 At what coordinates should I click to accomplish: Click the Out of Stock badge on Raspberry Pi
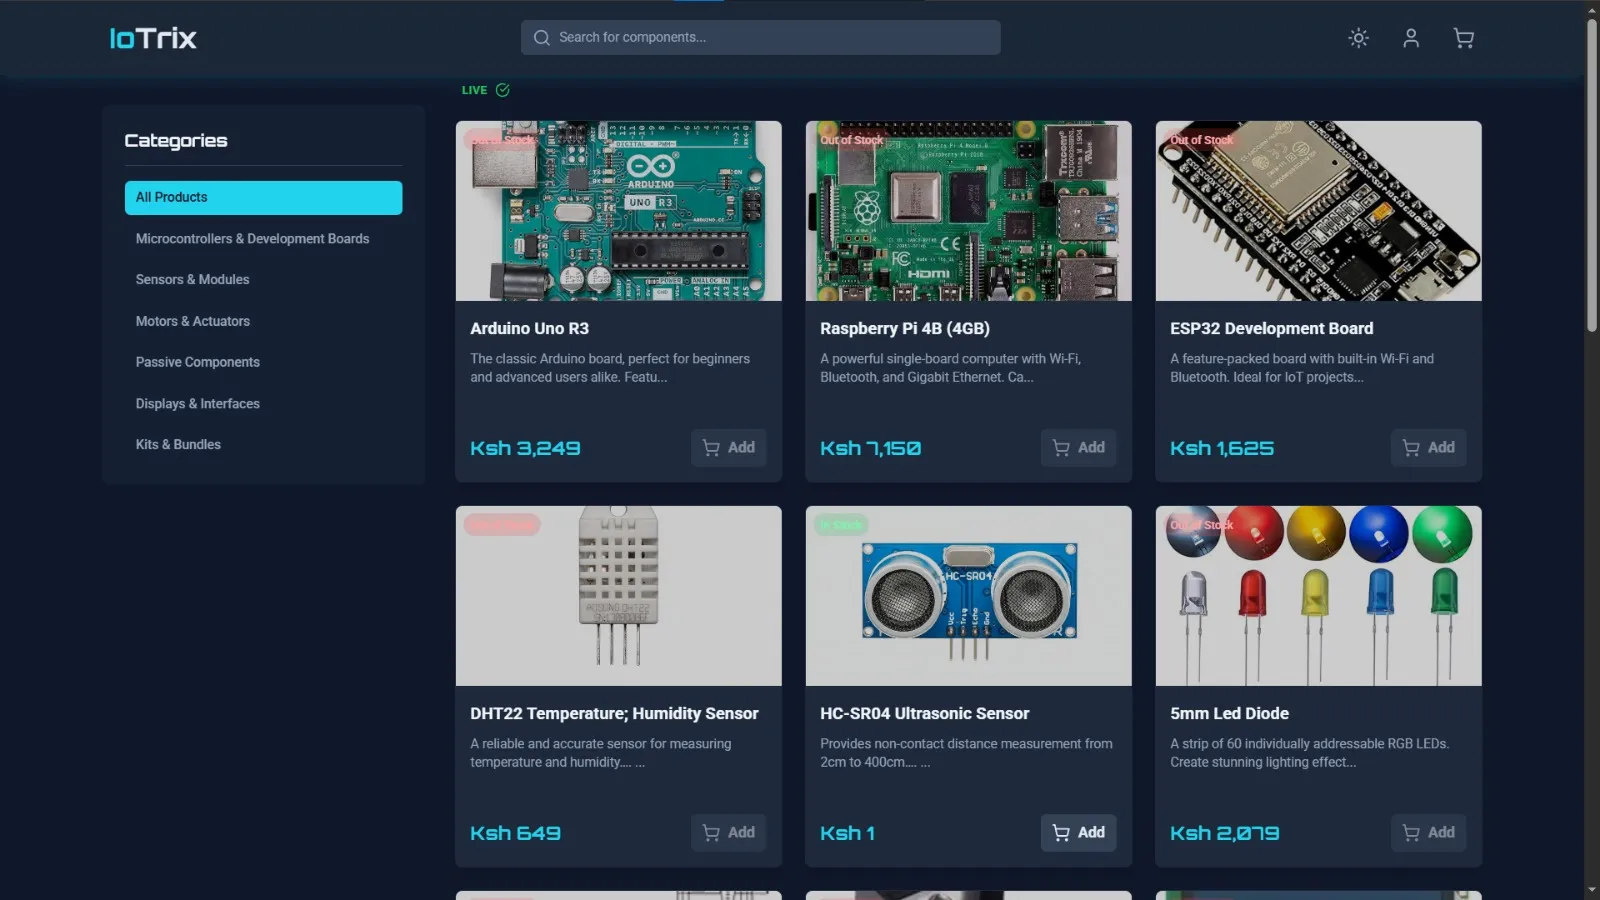(852, 140)
